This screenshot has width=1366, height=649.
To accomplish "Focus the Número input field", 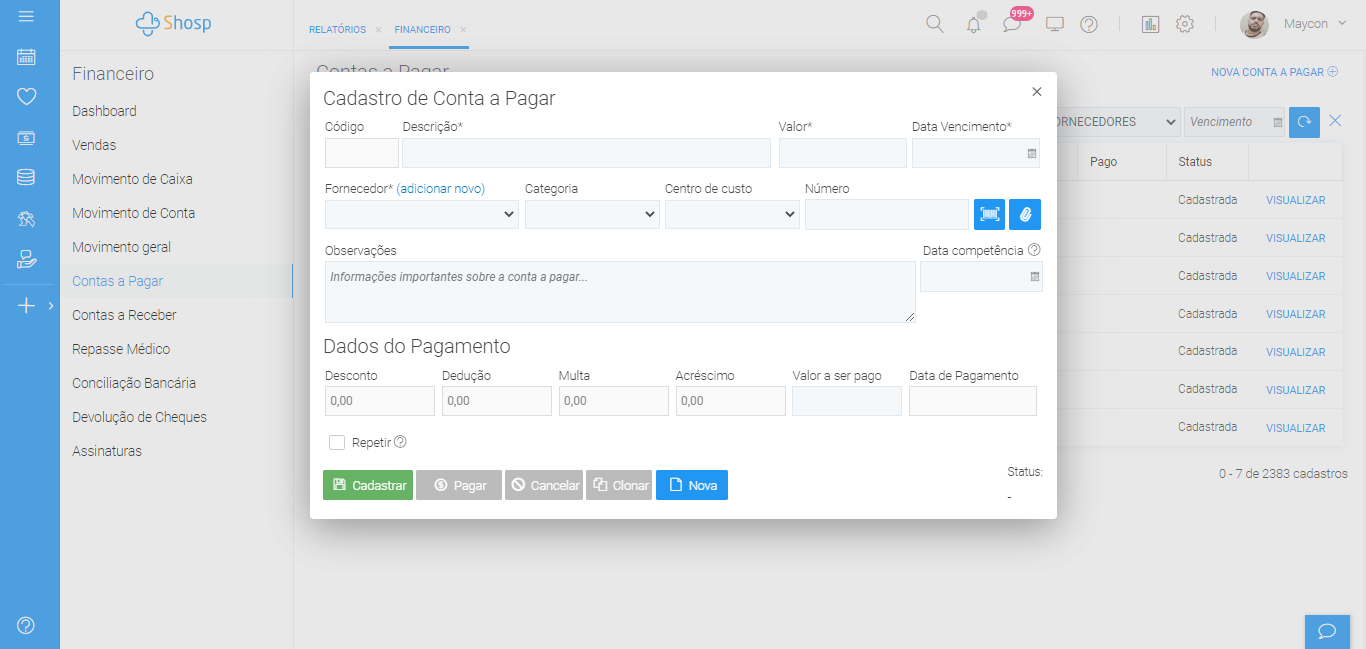I will 887,214.
